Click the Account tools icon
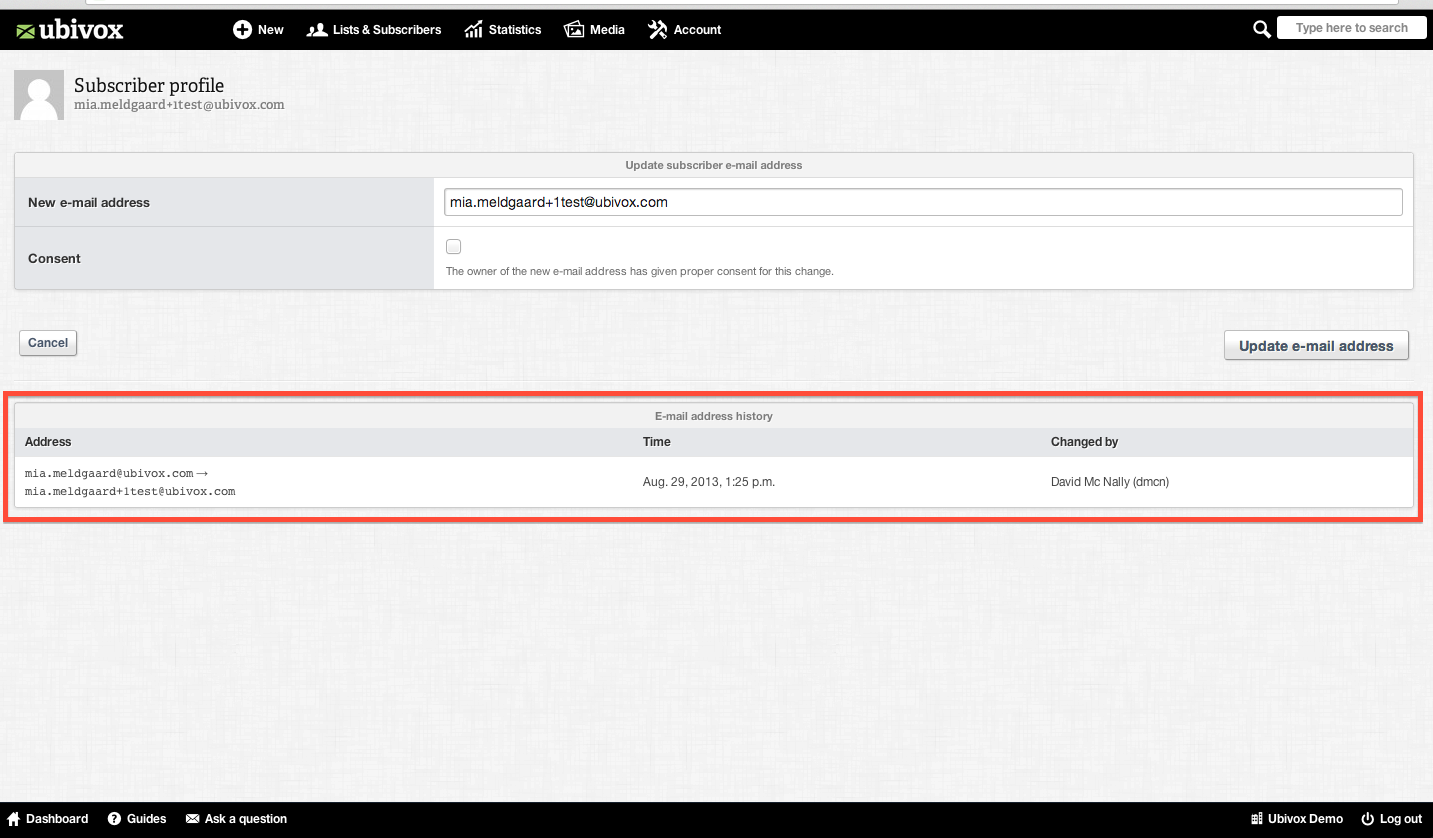Image resolution: width=1433 pixels, height=838 pixels. (x=657, y=30)
